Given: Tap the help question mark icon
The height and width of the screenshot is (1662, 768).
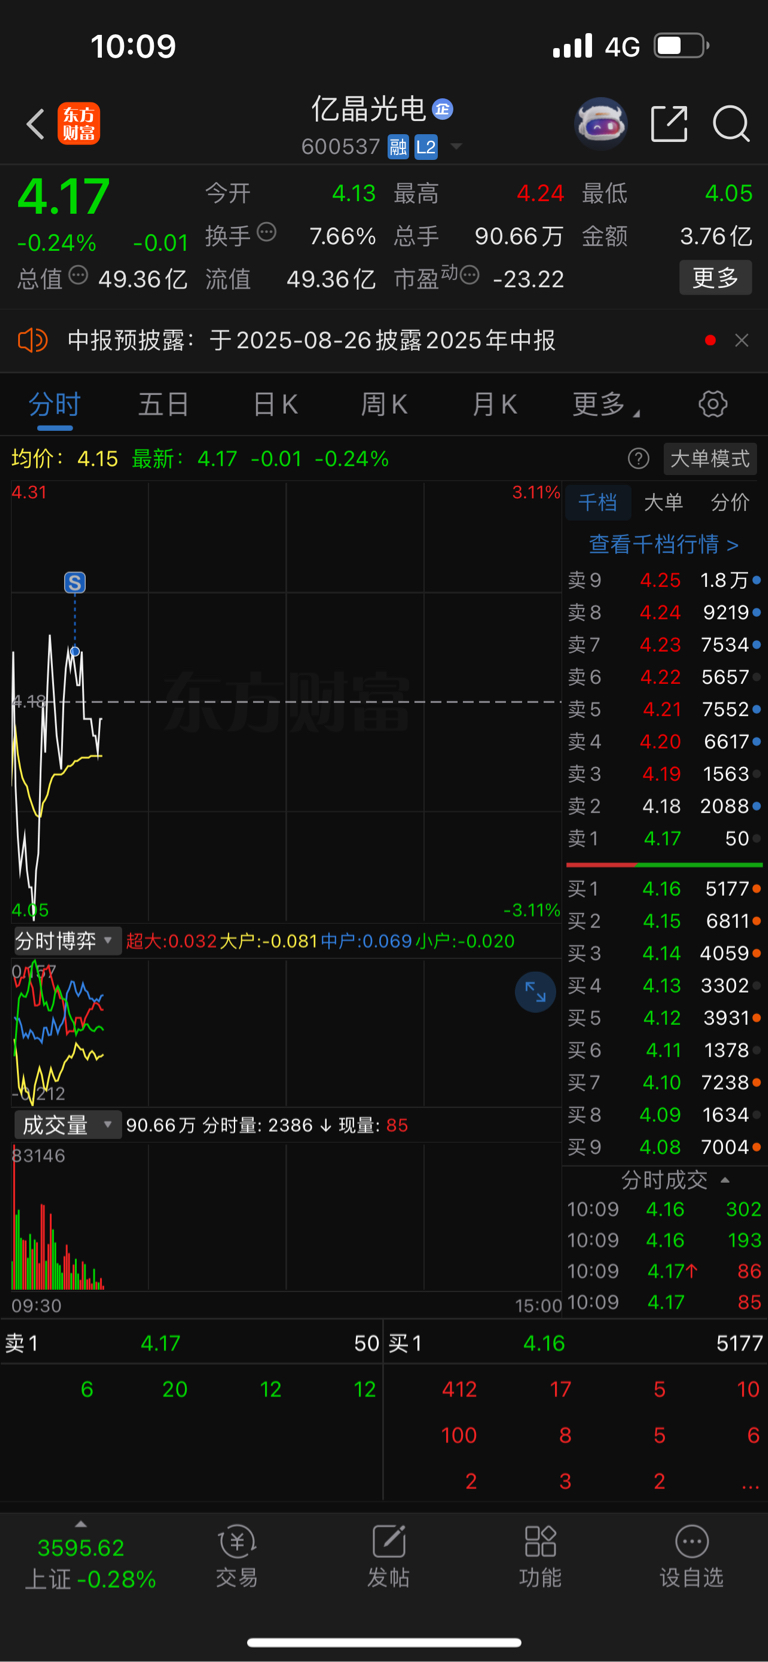Looking at the screenshot, I should click(x=638, y=458).
